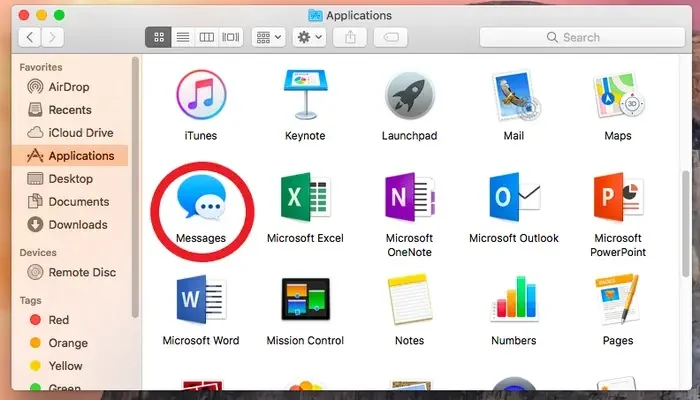700x400 pixels.
Task: Open the Numbers app icon
Action: click(x=513, y=299)
